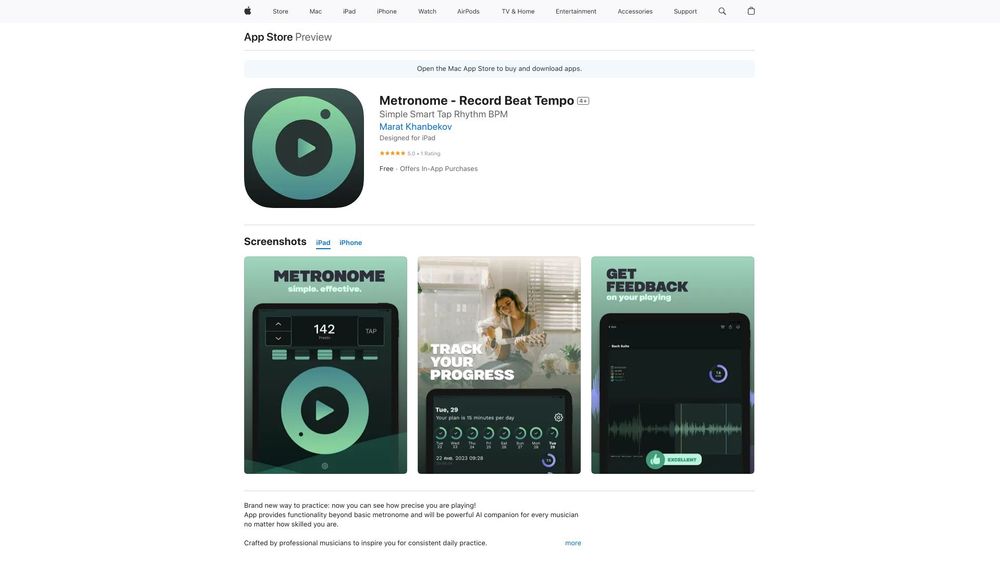Screen dimensions: 1000x563
Task: Open the Mac menu item
Action: (x=316, y=11)
